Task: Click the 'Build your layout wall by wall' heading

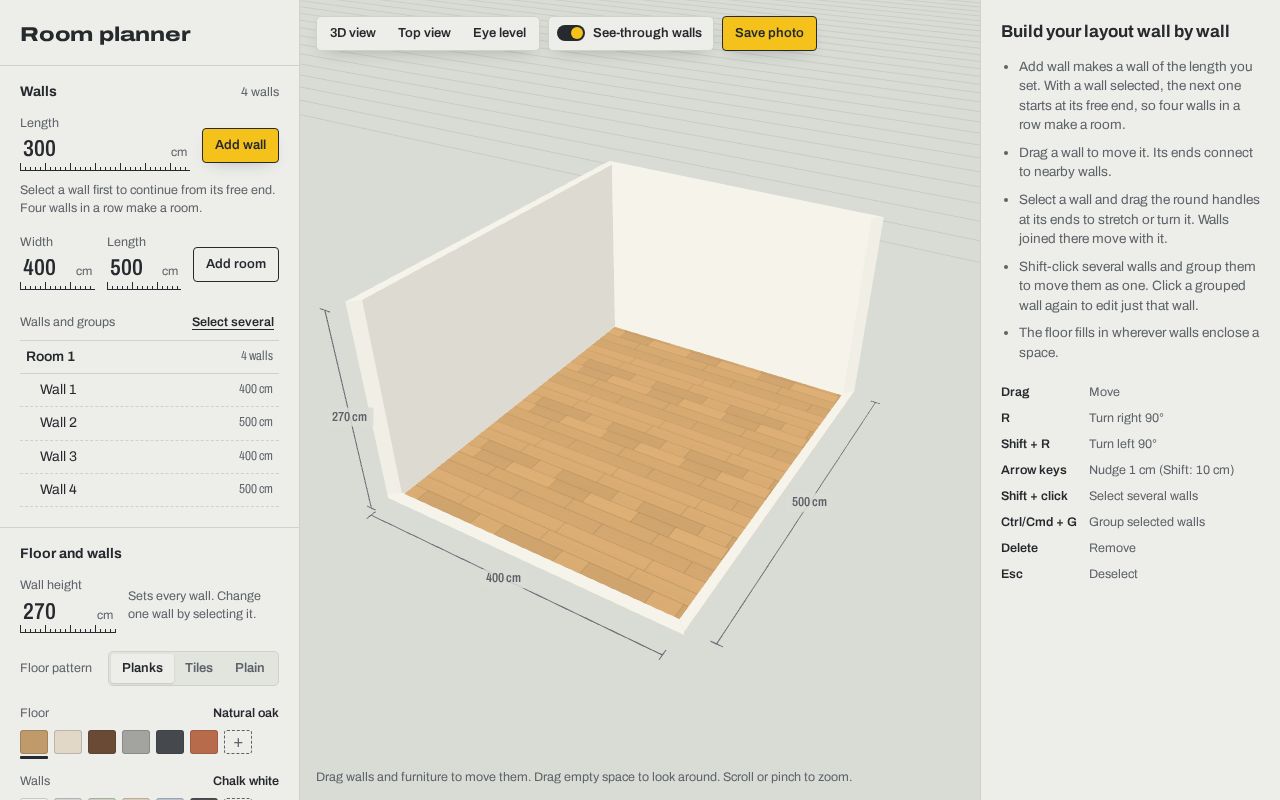Action: point(1115,32)
